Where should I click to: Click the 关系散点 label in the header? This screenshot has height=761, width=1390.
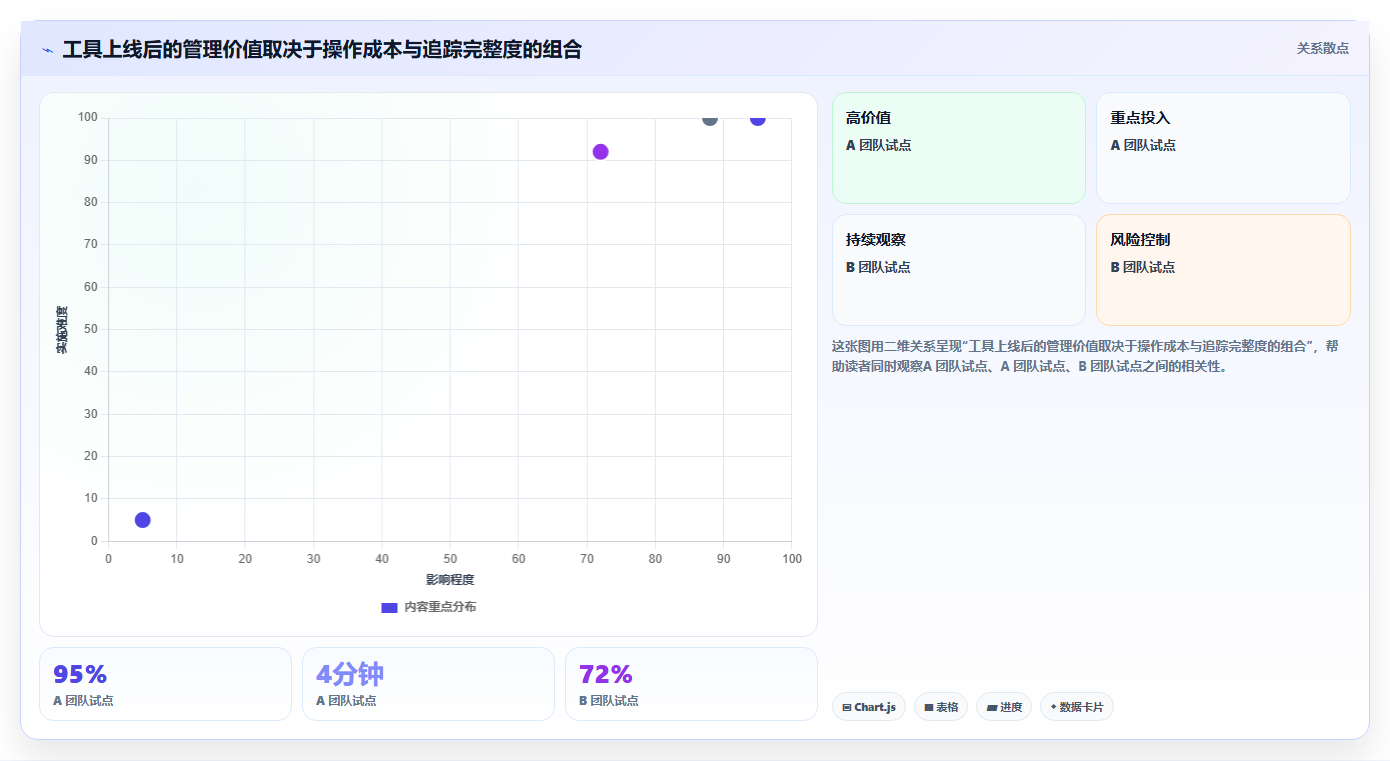[x=1323, y=48]
